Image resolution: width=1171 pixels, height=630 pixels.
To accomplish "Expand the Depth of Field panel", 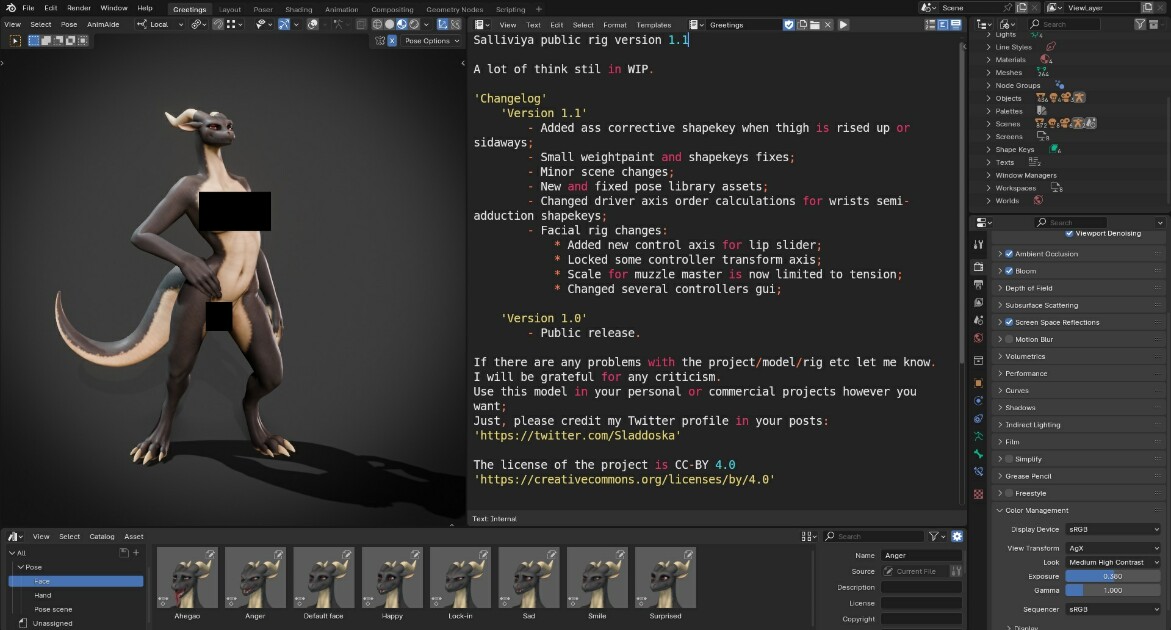I will (1078, 288).
